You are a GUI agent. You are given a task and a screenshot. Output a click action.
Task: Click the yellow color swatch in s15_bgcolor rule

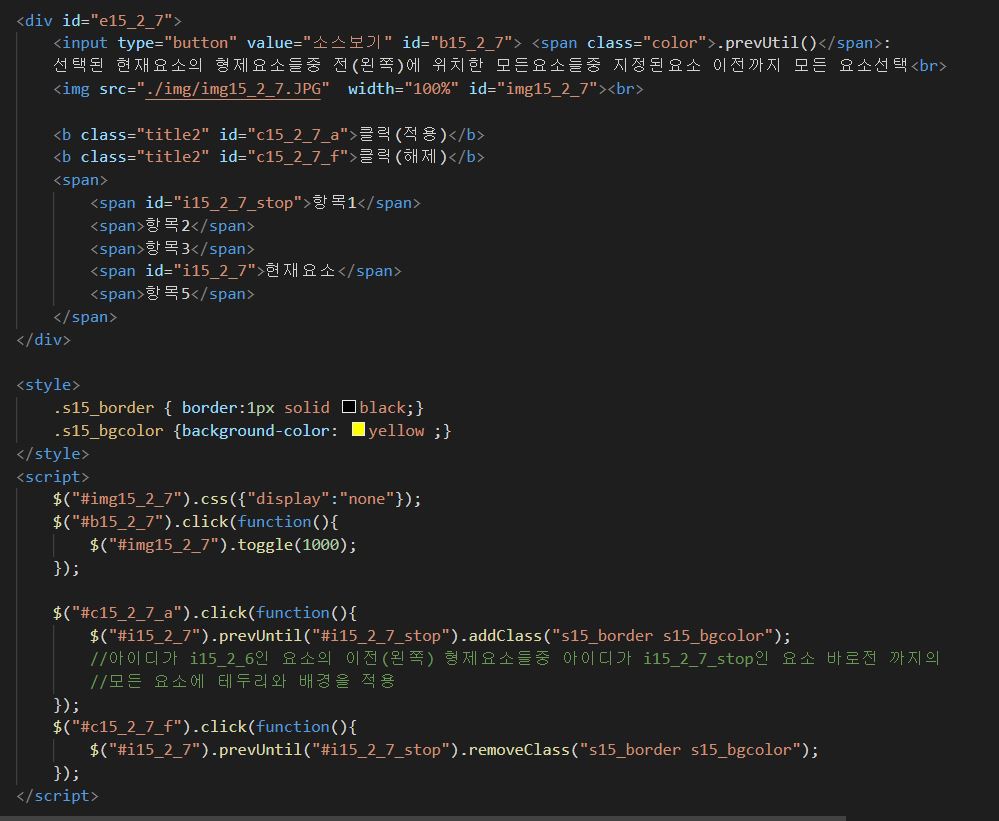[358, 430]
